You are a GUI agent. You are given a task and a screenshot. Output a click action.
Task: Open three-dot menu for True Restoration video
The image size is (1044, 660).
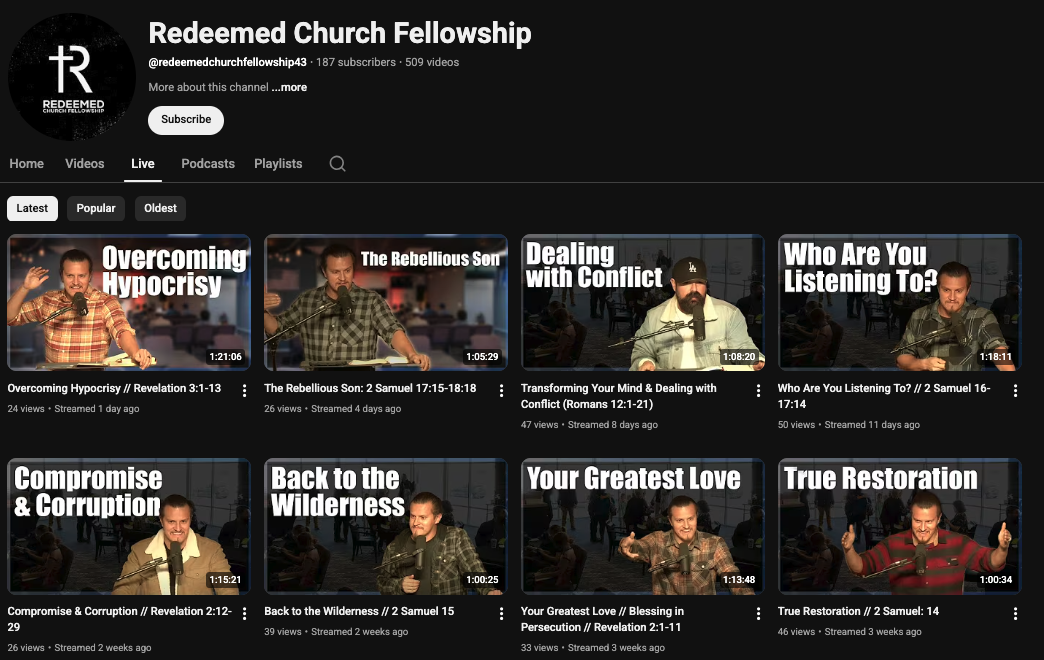[x=1015, y=614]
